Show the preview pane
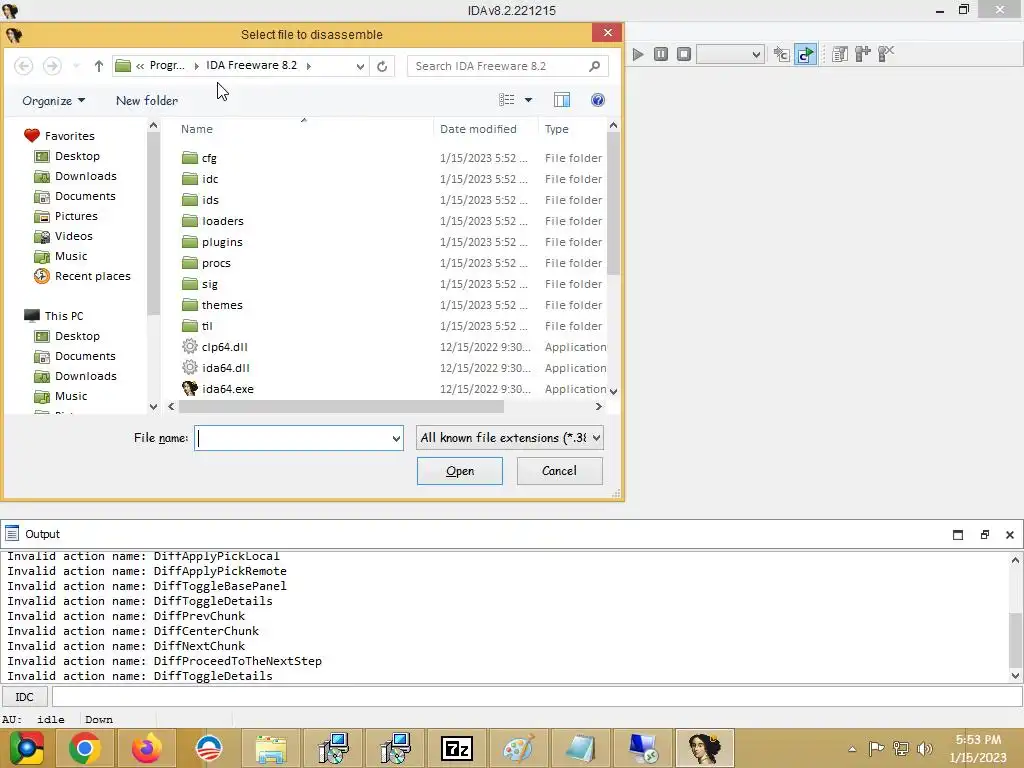The height and width of the screenshot is (768, 1024). coord(562,100)
